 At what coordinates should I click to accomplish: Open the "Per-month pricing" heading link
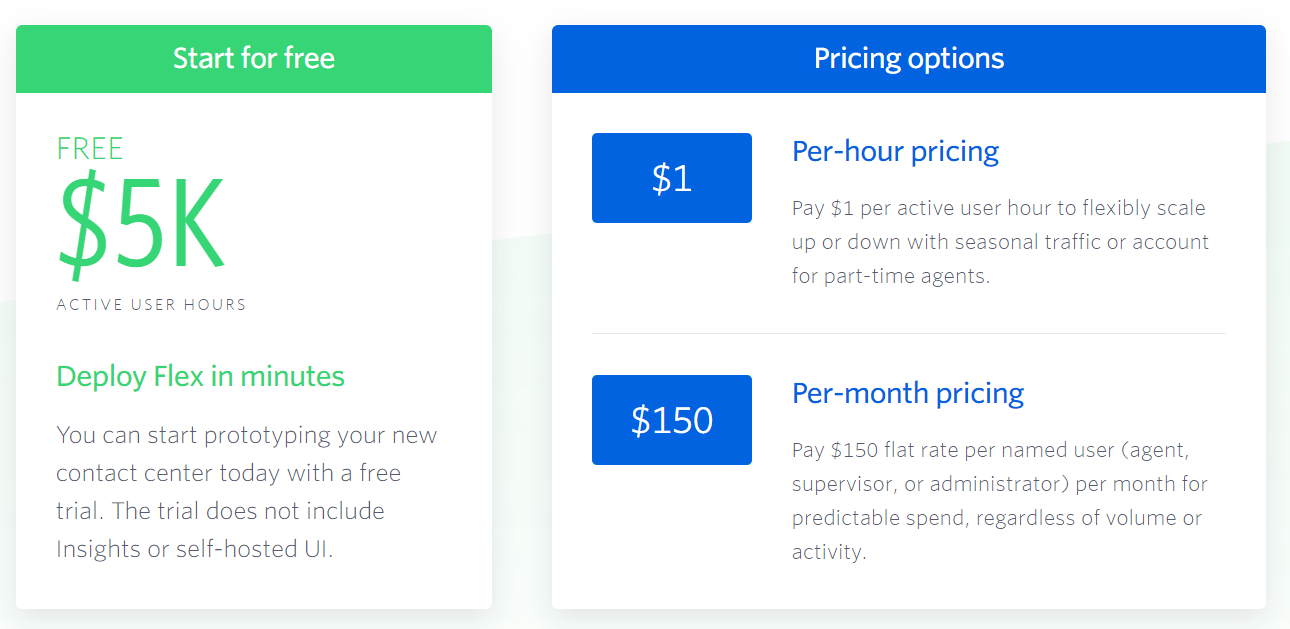(x=907, y=394)
